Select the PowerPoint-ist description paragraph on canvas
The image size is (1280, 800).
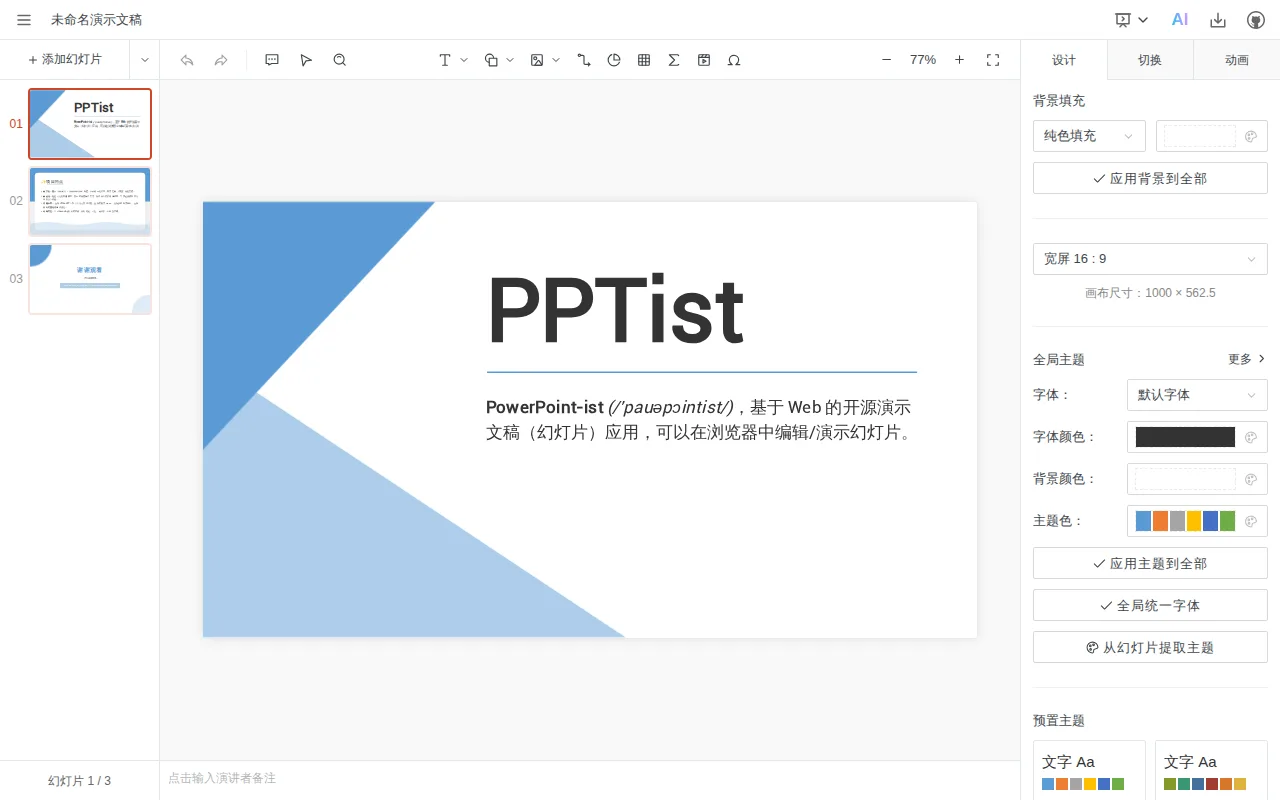click(x=700, y=420)
